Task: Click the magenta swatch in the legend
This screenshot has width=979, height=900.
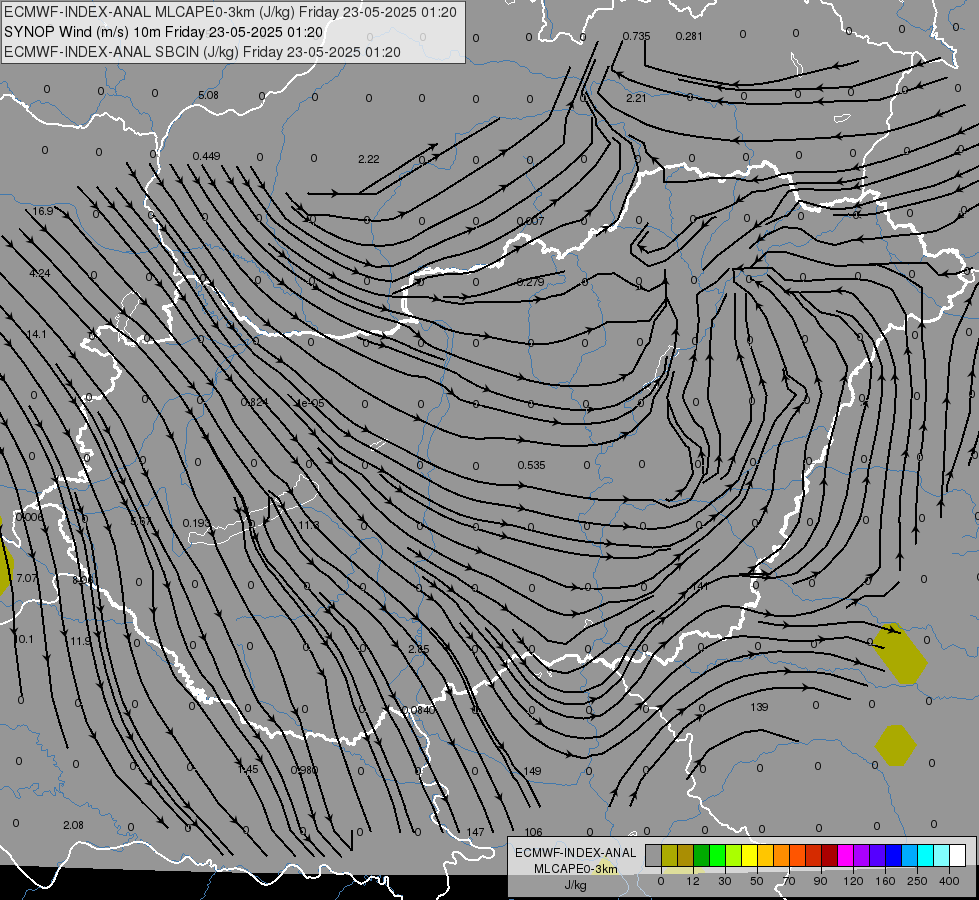Action: click(846, 856)
